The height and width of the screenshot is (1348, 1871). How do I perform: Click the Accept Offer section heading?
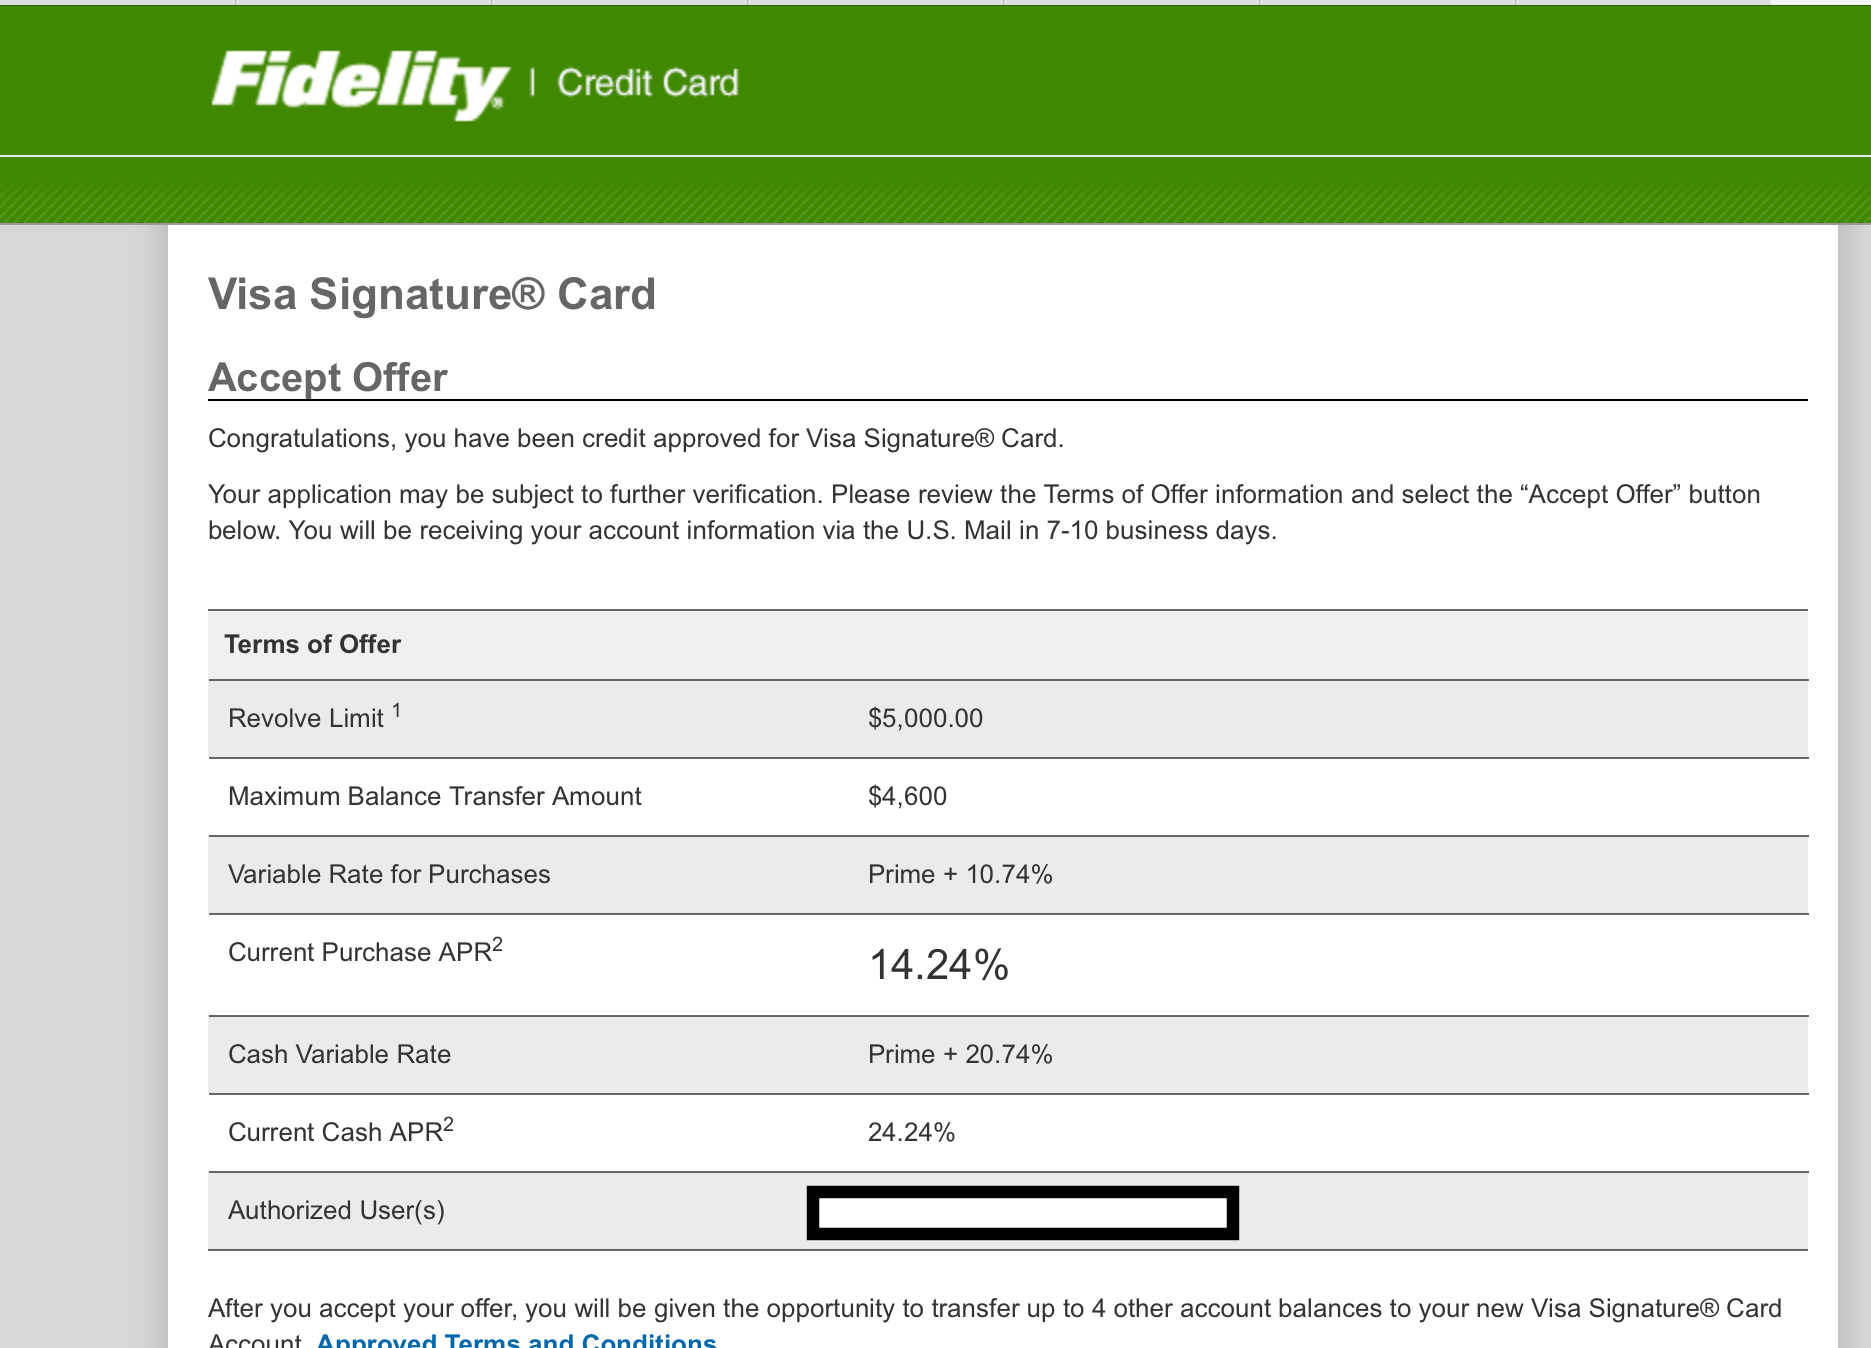[x=328, y=377]
